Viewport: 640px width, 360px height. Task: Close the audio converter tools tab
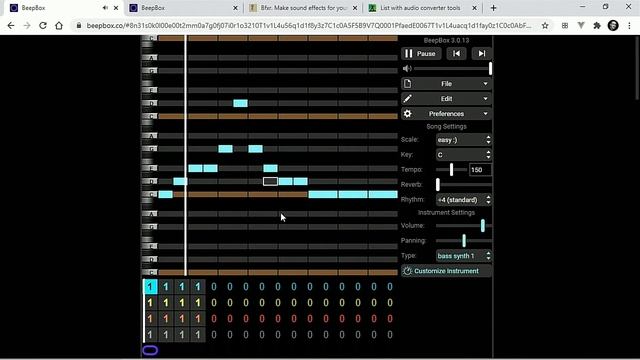pyautogui.click(x=474, y=8)
